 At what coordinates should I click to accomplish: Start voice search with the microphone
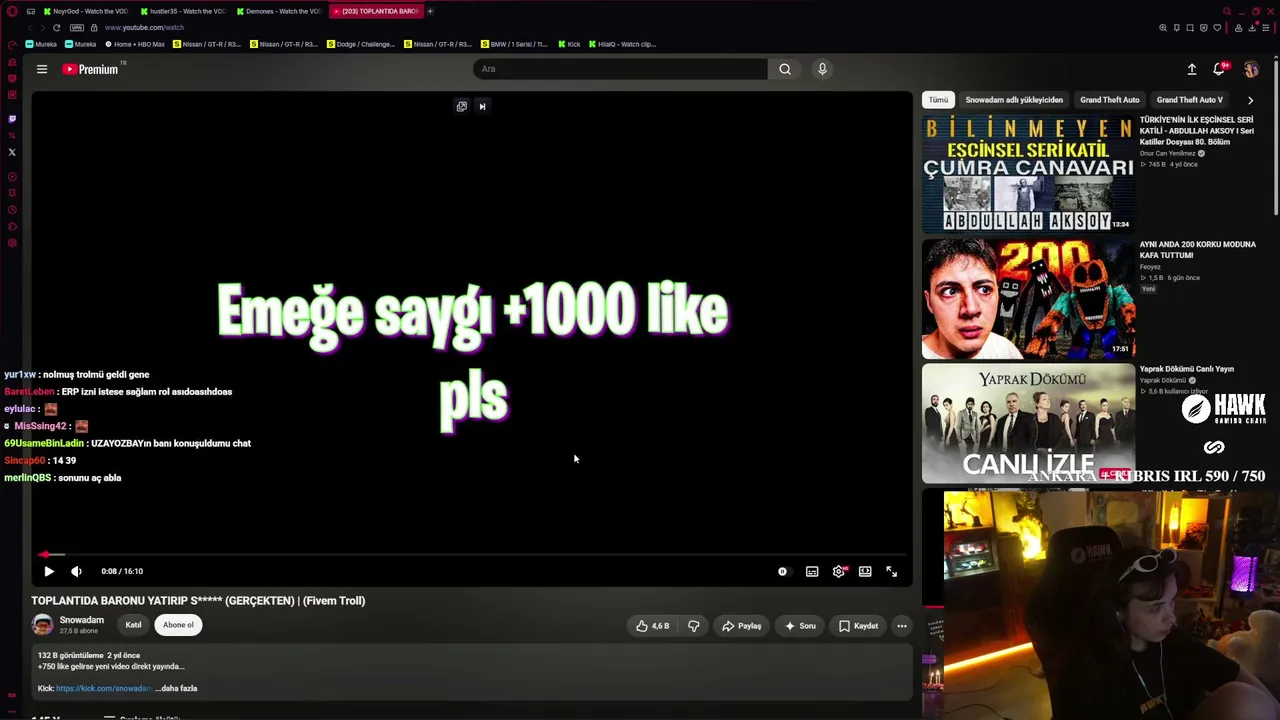pyautogui.click(x=822, y=69)
